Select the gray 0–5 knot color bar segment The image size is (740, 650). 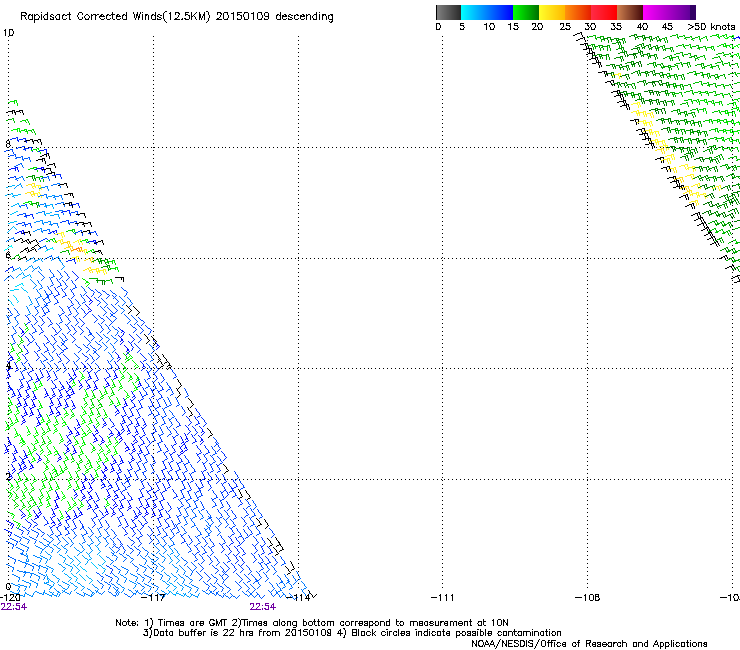point(448,12)
